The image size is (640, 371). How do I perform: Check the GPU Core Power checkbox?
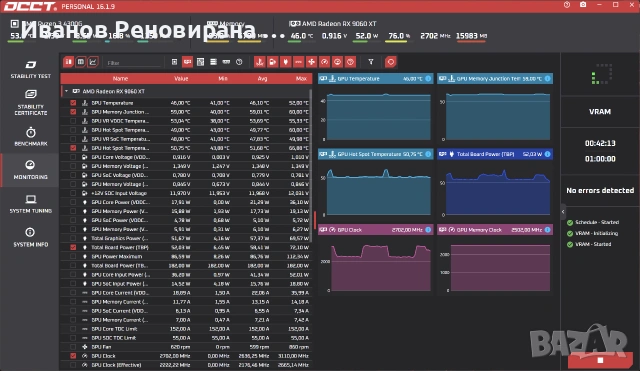point(73,202)
